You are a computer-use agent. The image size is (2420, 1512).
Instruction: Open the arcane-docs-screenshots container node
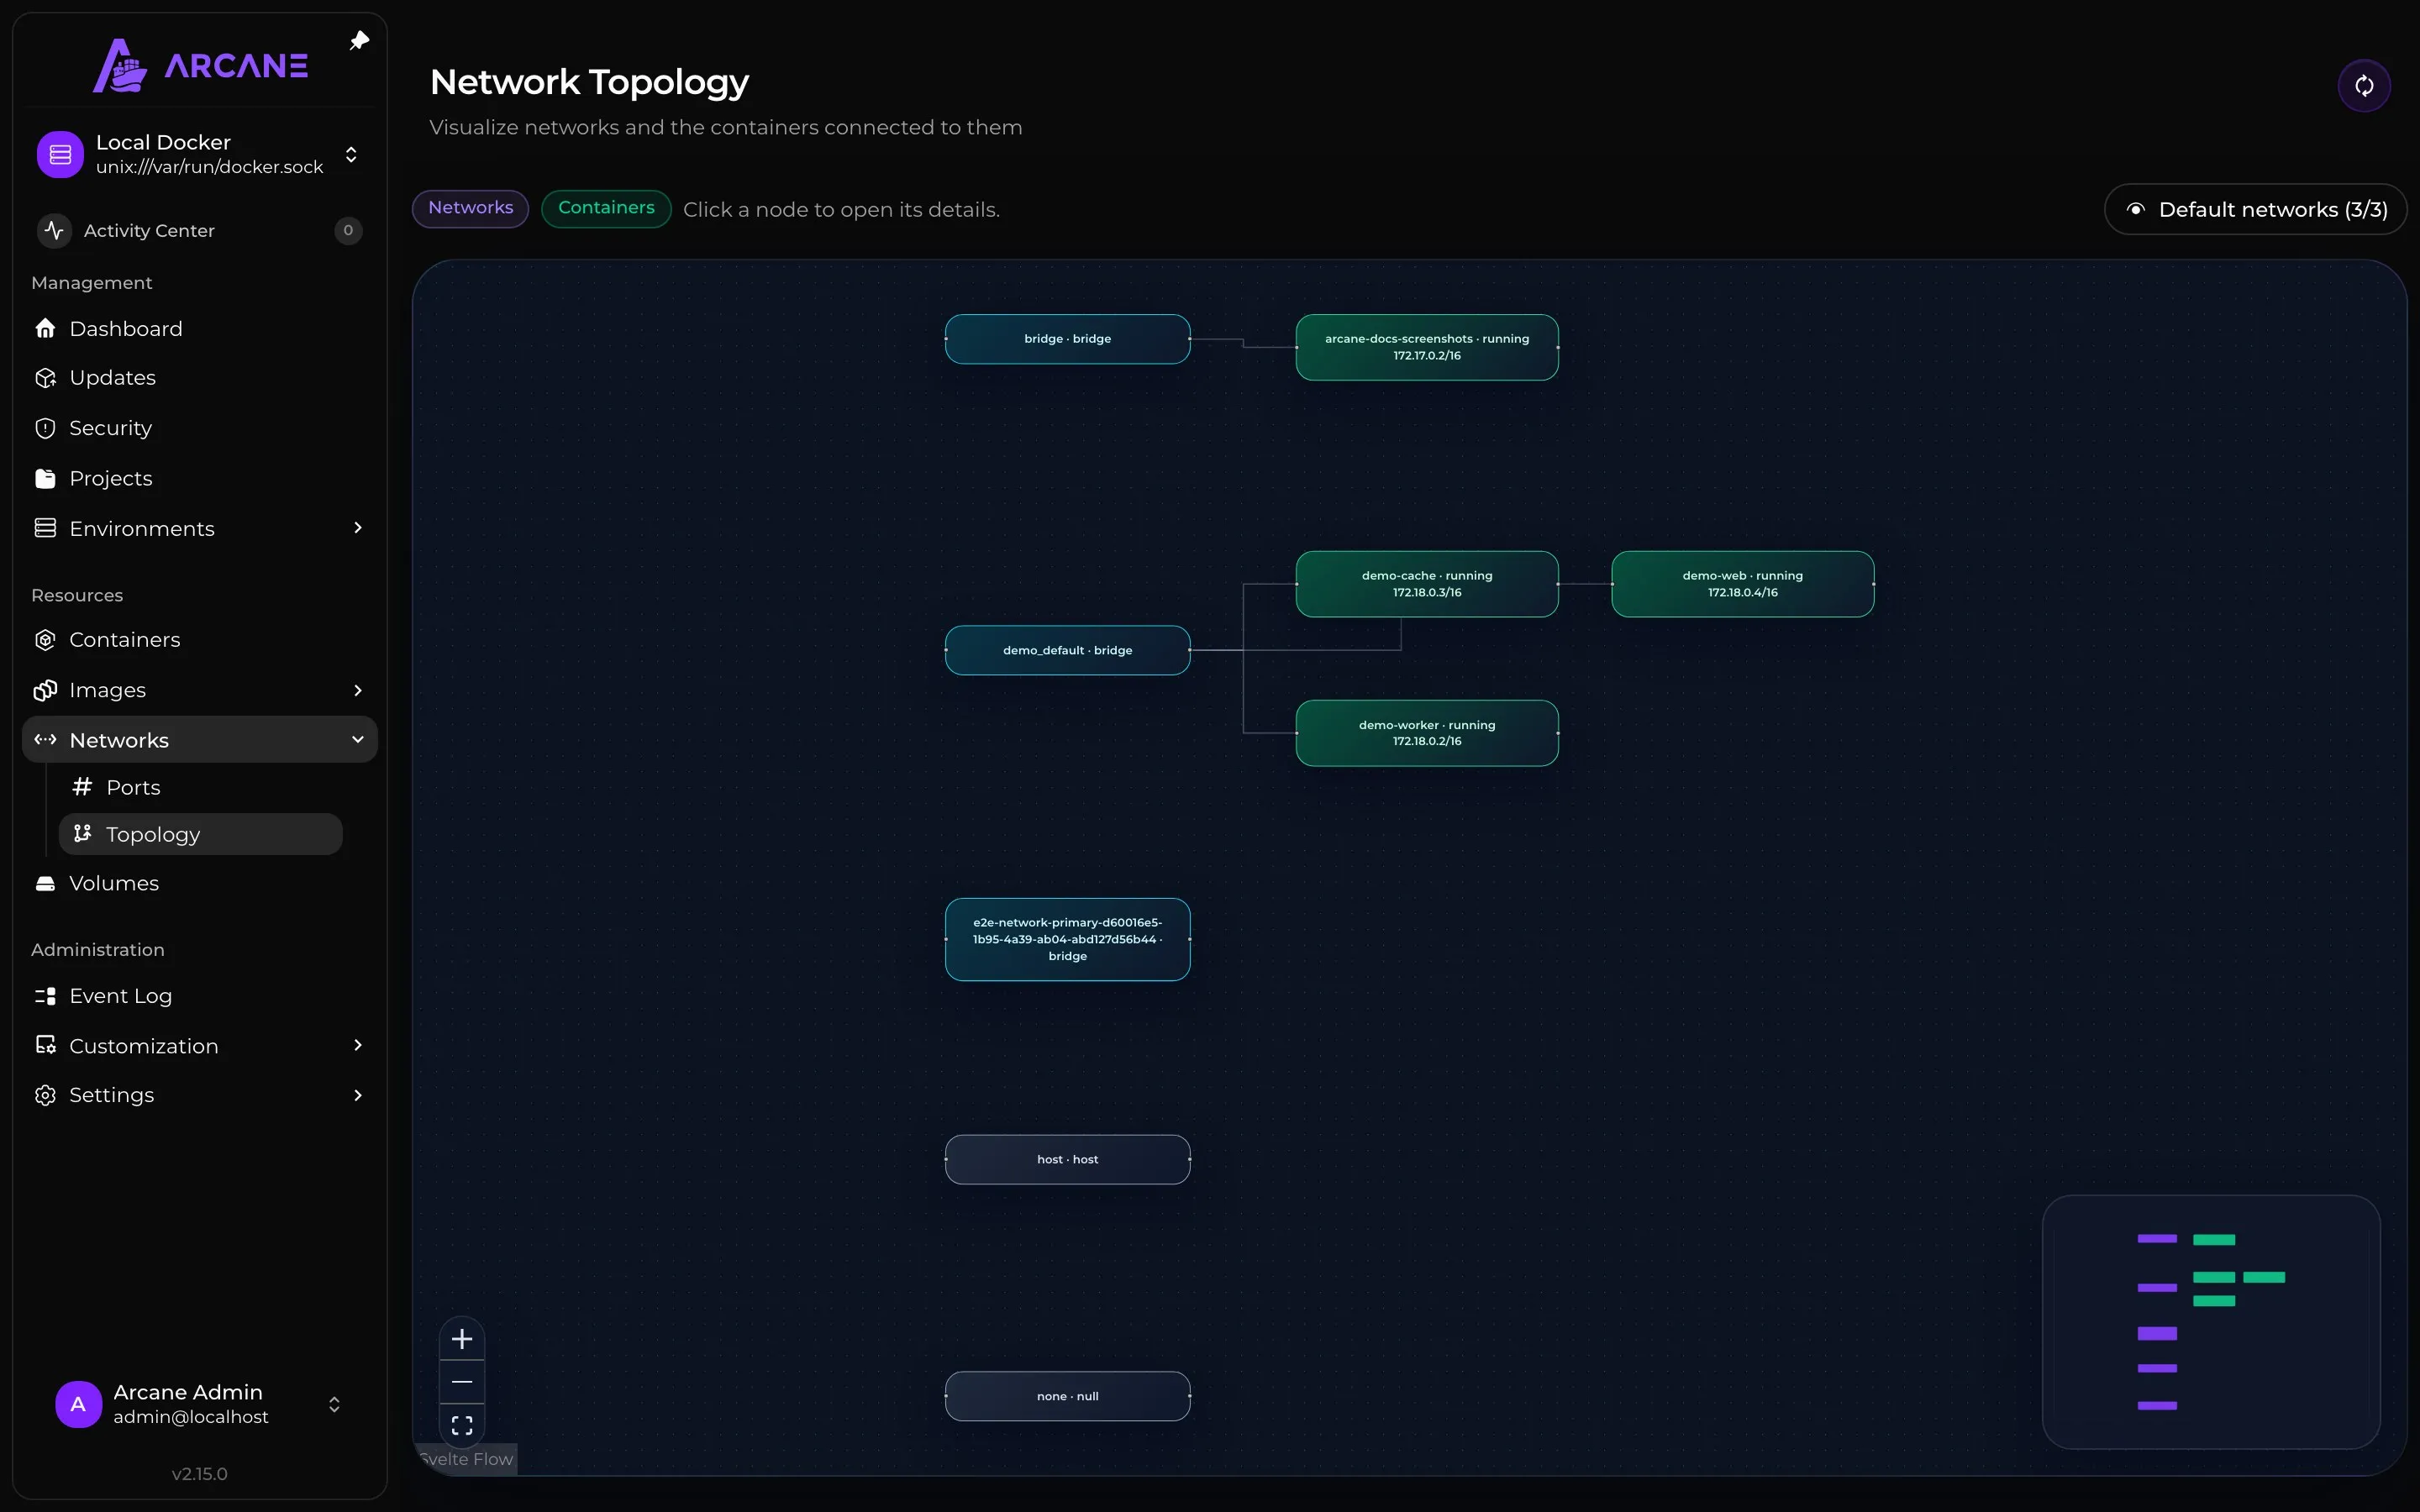1427,347
